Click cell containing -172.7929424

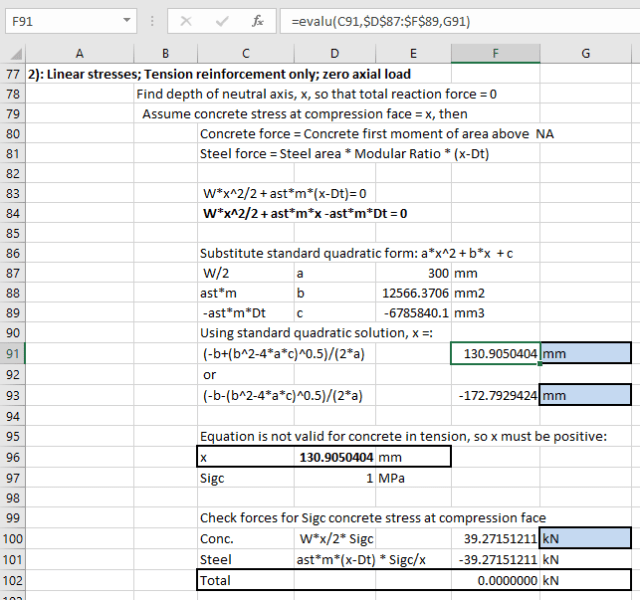[495, 395]
